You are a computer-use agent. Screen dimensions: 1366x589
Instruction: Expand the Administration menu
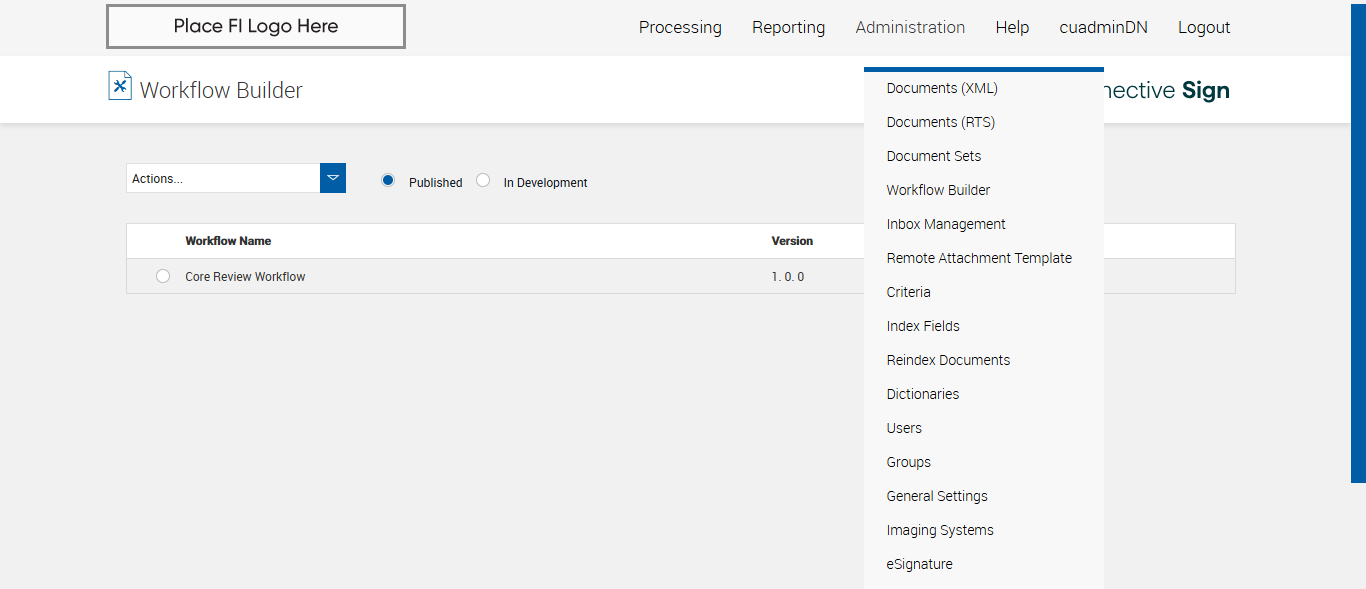click(910, 27)
